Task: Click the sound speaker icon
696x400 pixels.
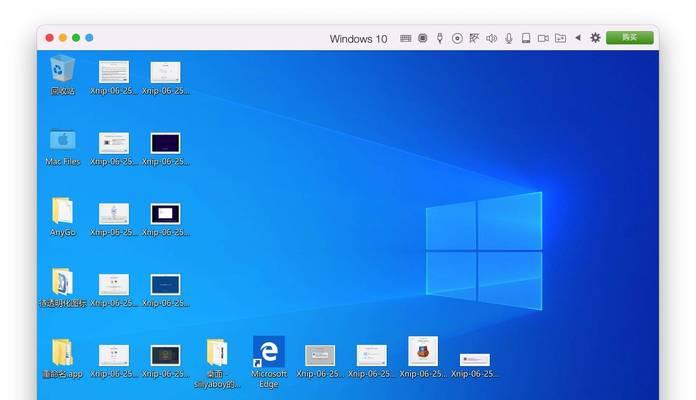Action: click(491, 39)
